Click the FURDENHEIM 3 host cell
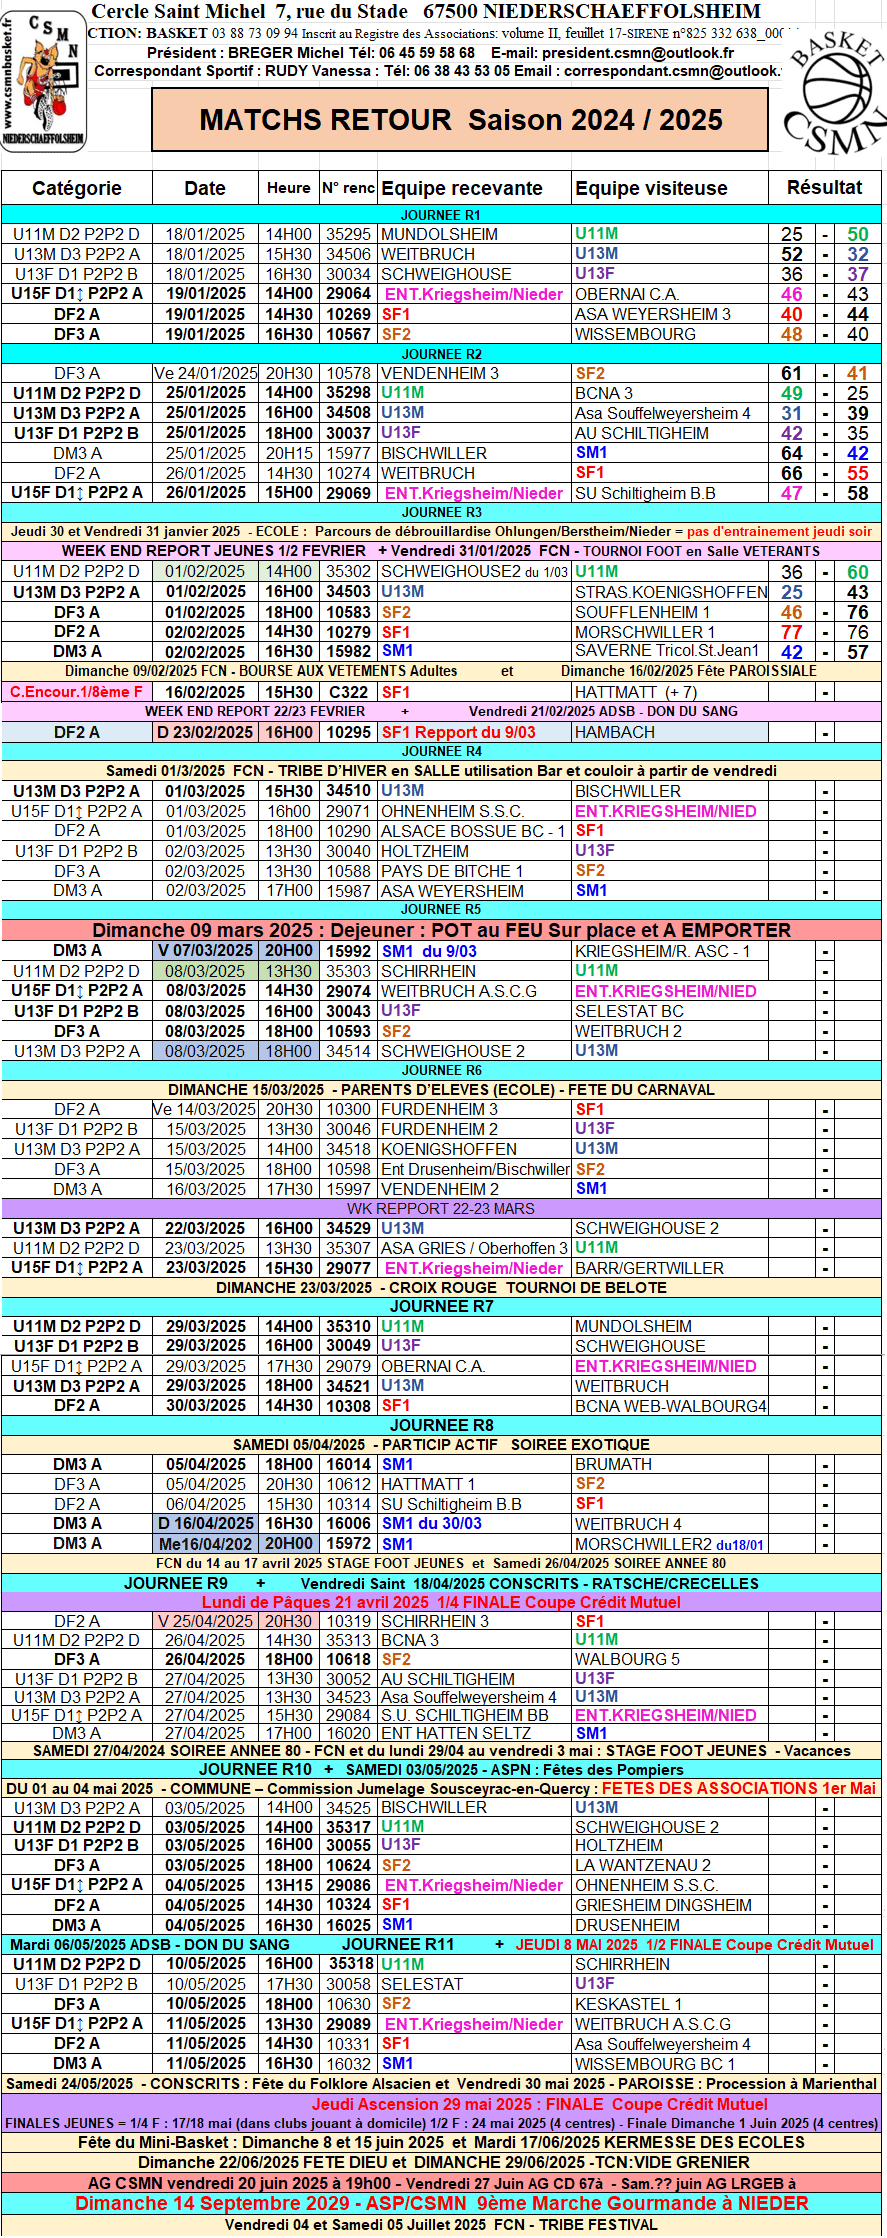This screenshot has height=2238, width=887. tap(475, 1109)
